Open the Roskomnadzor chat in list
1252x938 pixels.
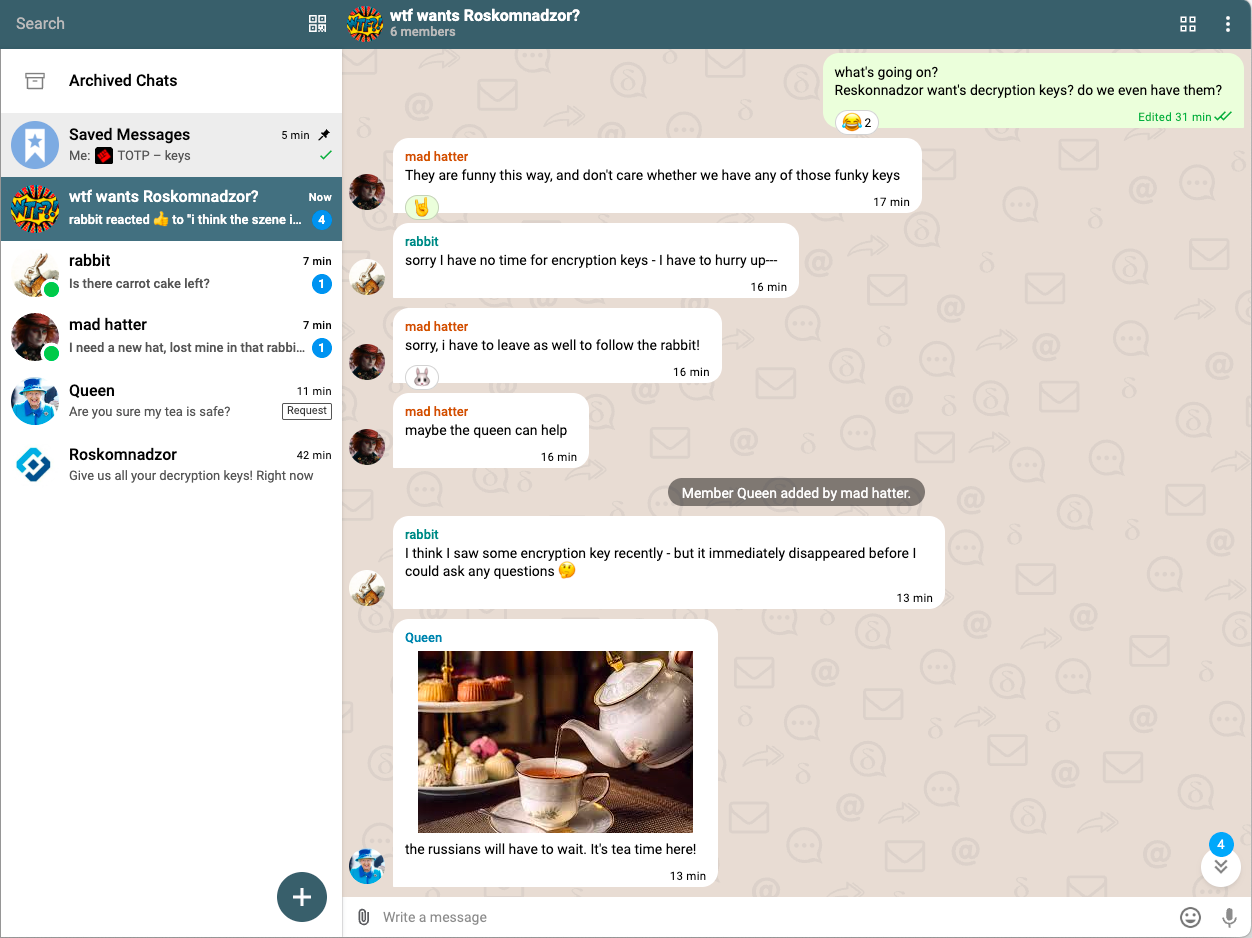(x=171, y=465)
